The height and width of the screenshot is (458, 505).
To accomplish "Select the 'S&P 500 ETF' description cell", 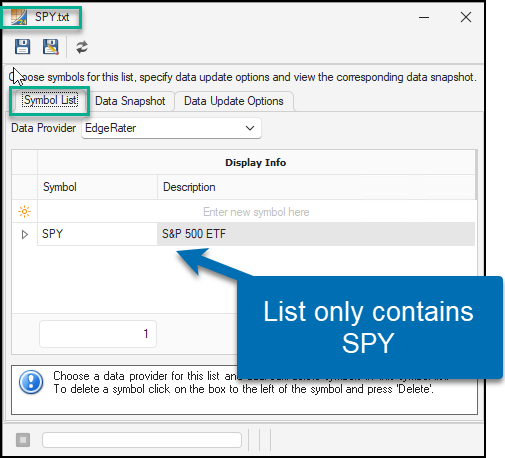I will coord(316,234).
